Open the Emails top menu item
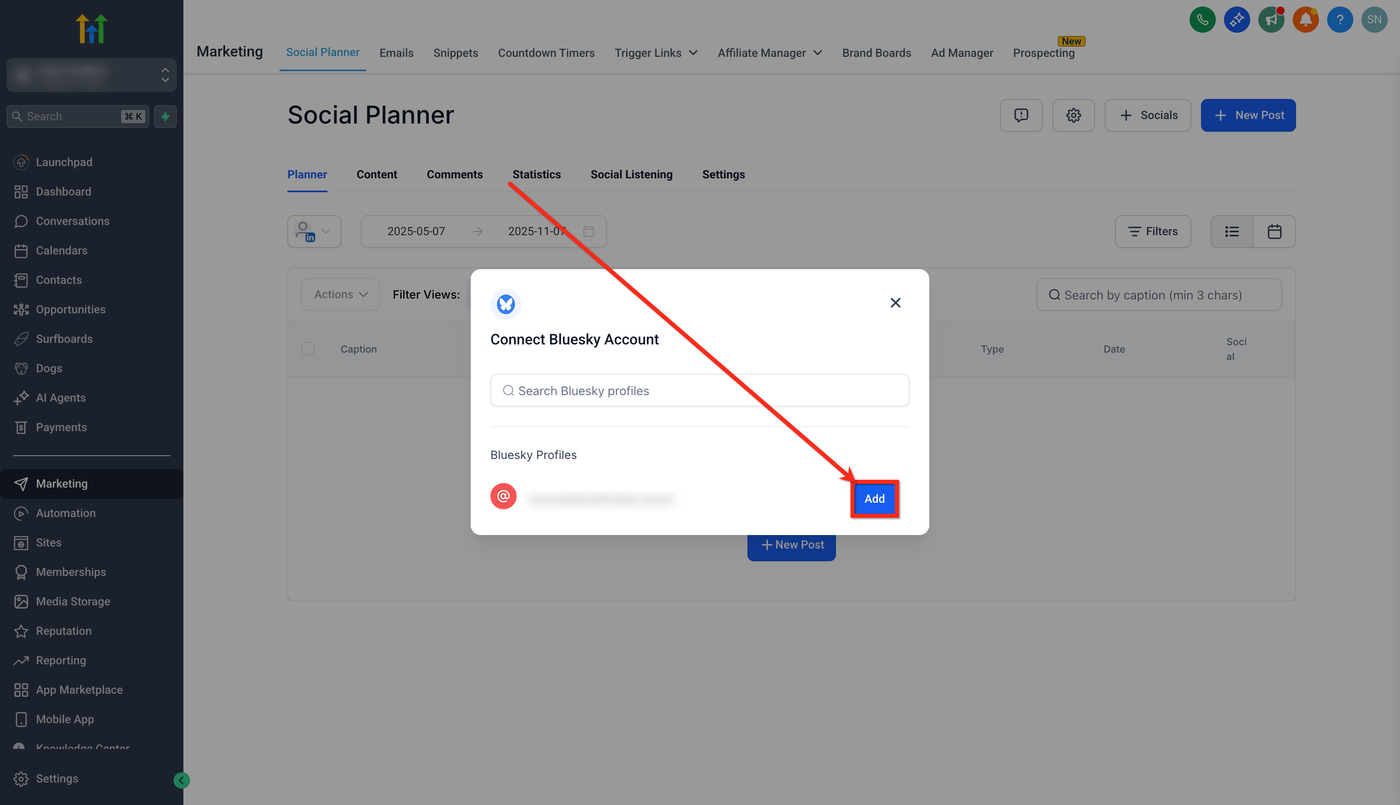The image size is (1400, 805). pyautogui.click(x=397, y=53)
